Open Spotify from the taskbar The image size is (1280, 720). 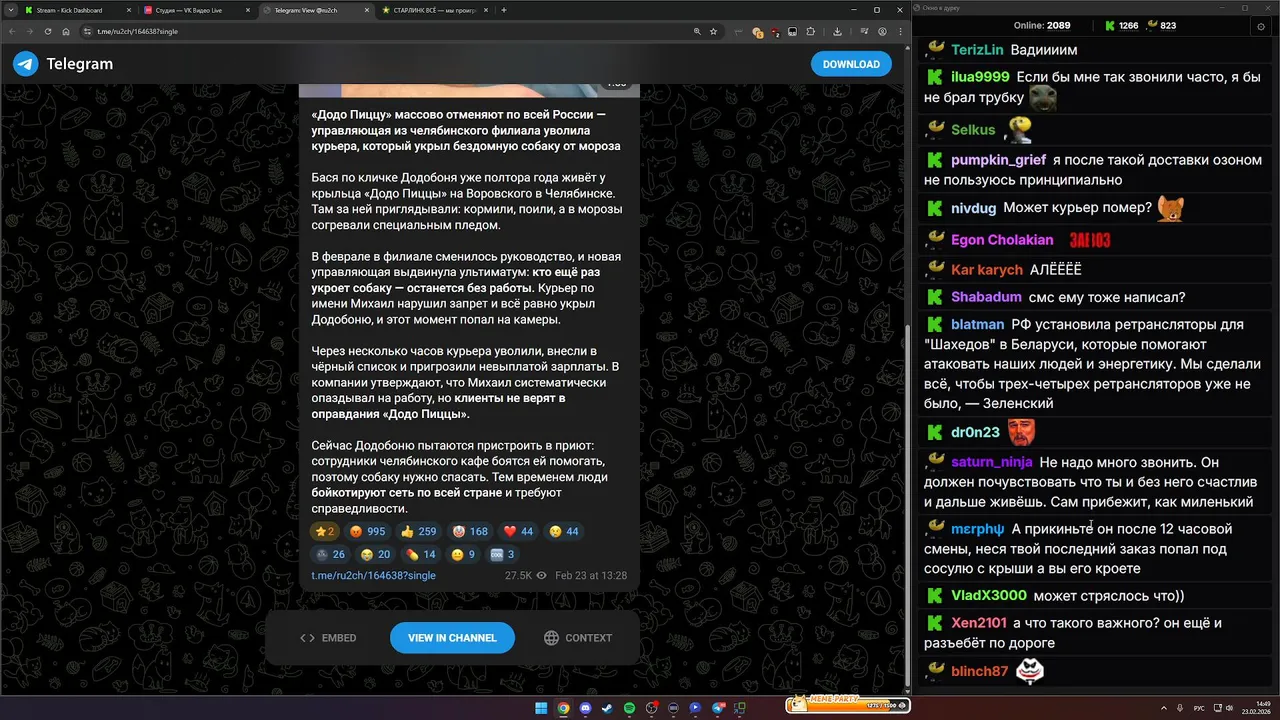629,708
